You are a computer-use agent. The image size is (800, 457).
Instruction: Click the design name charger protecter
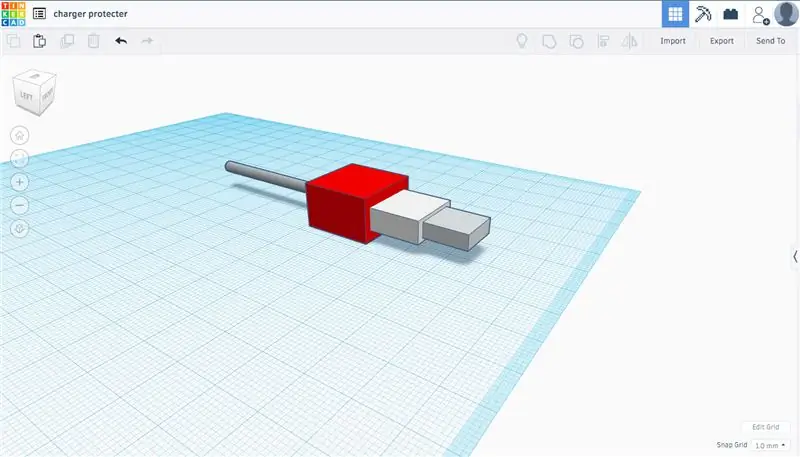90,14
